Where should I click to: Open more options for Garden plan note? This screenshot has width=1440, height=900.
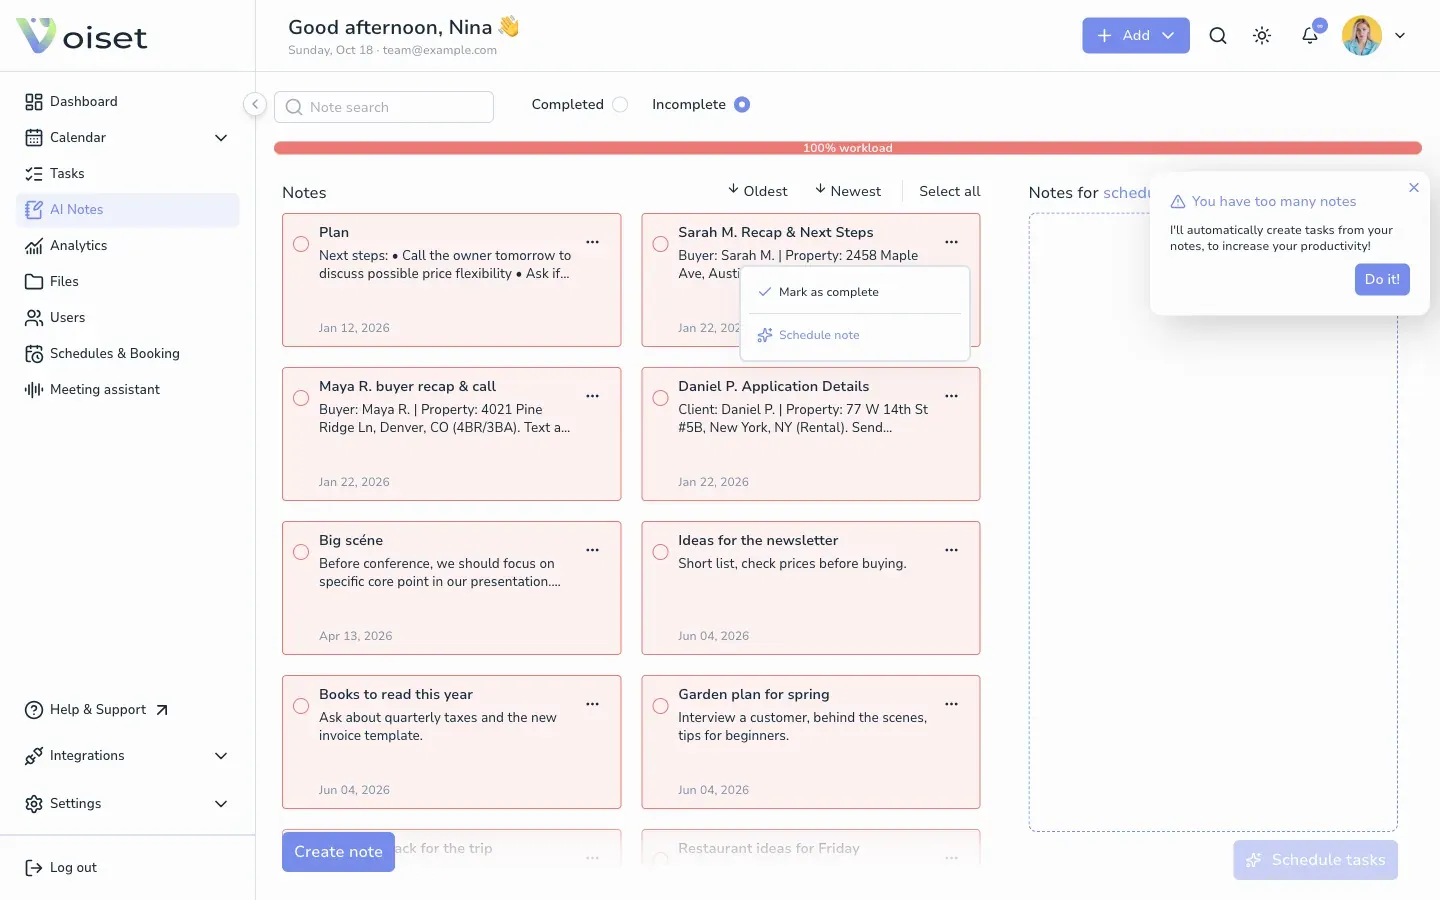pyautogui.click(x=951, y=704)
